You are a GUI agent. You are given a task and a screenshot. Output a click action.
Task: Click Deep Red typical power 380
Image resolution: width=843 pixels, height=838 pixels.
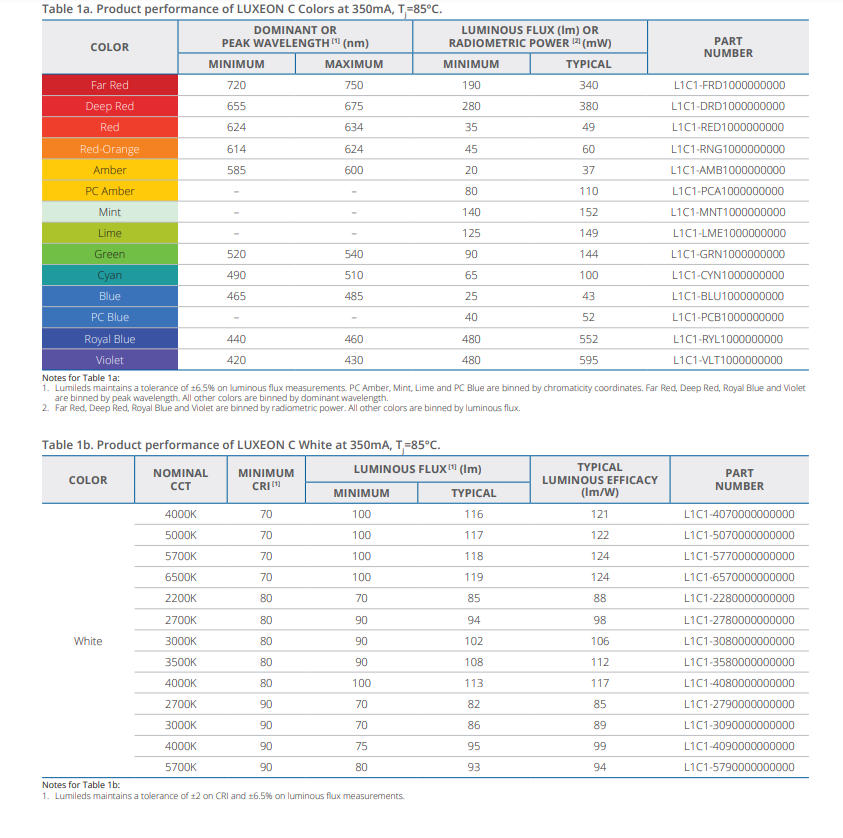pos(589,106)
